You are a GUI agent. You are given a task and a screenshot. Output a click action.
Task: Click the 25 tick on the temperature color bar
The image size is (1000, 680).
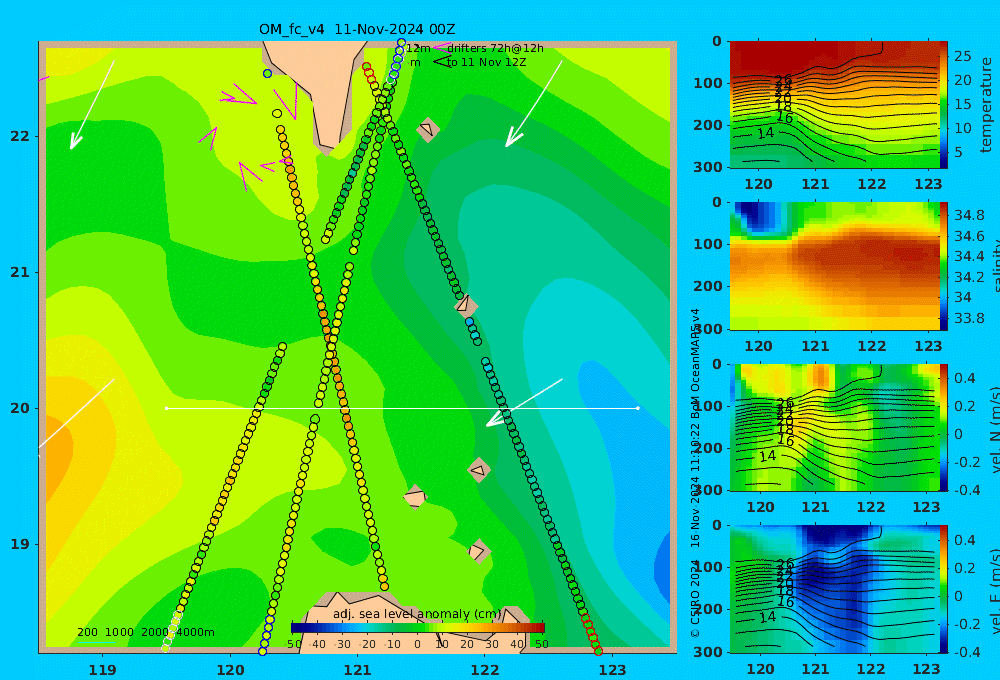[x=962, y=56]
